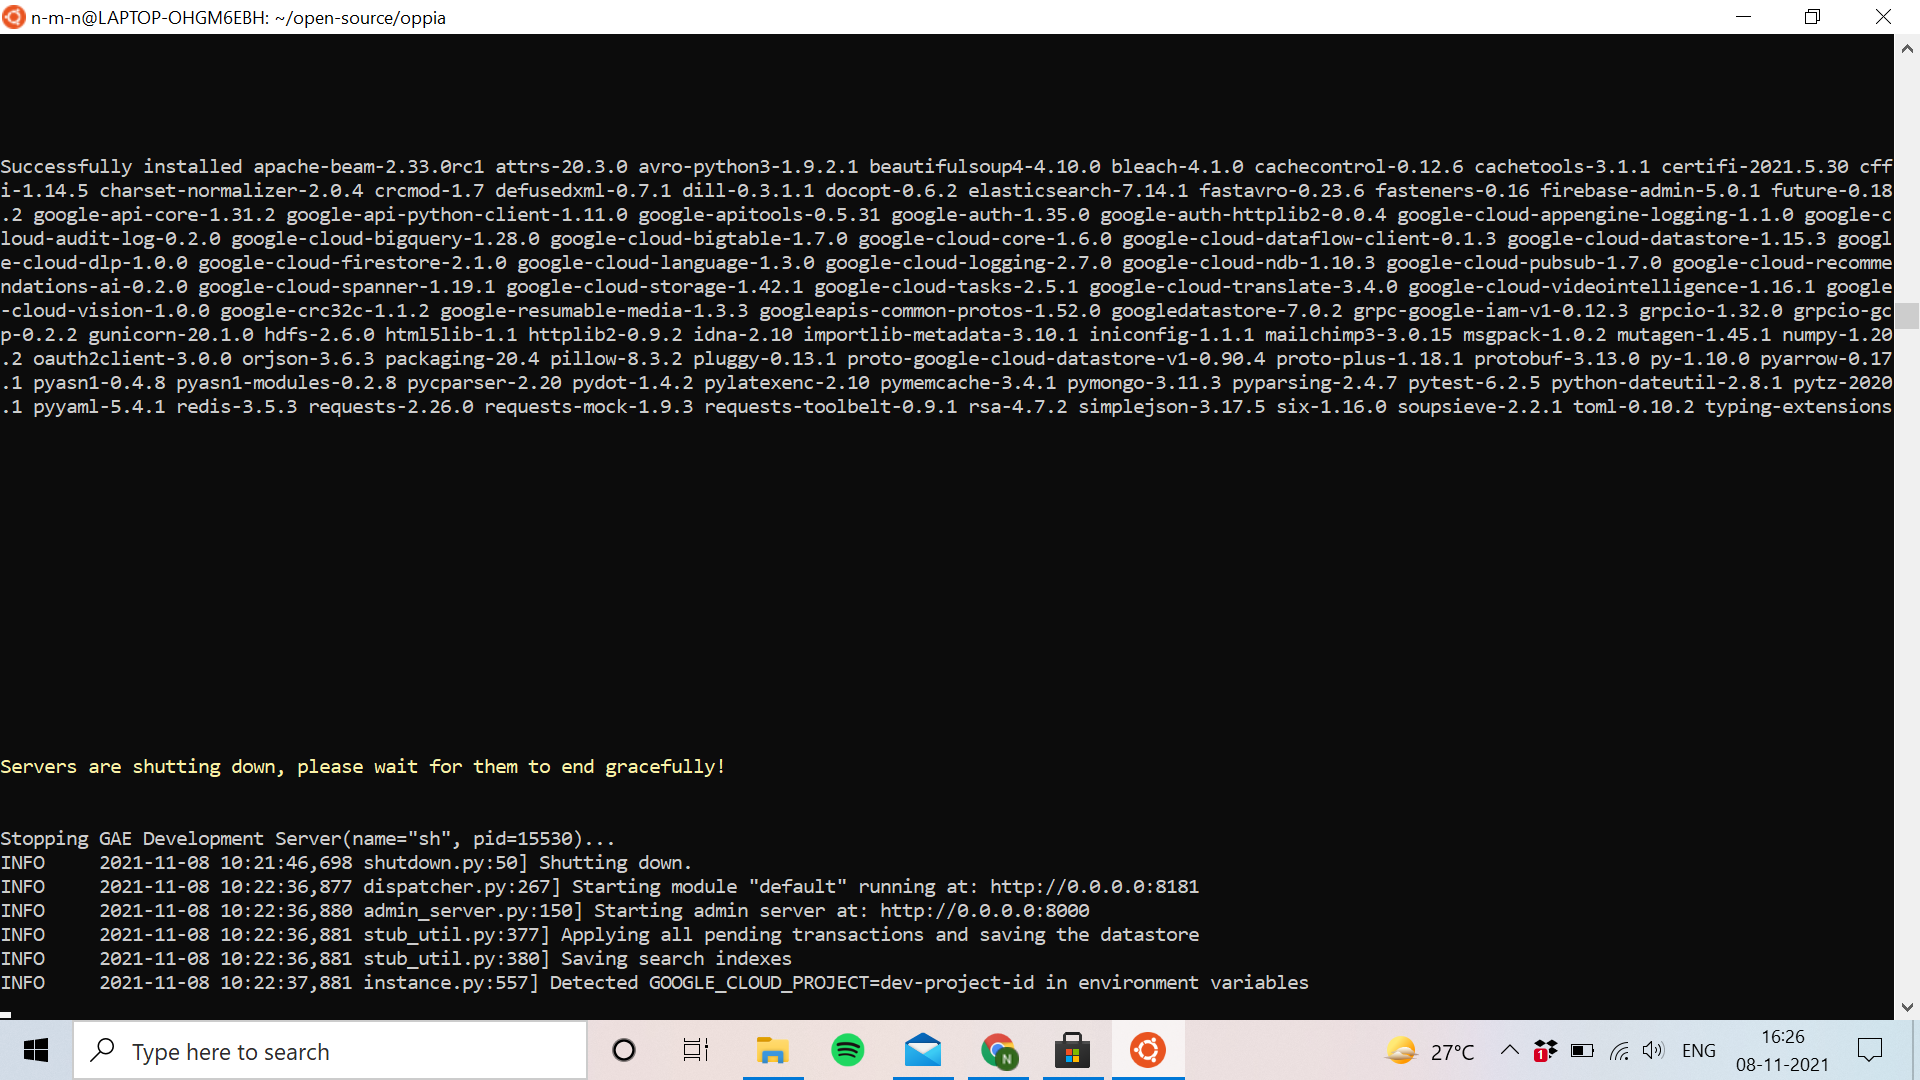Open Action Center notifications
1920x1080 pixels.
pos(1870,1050)
